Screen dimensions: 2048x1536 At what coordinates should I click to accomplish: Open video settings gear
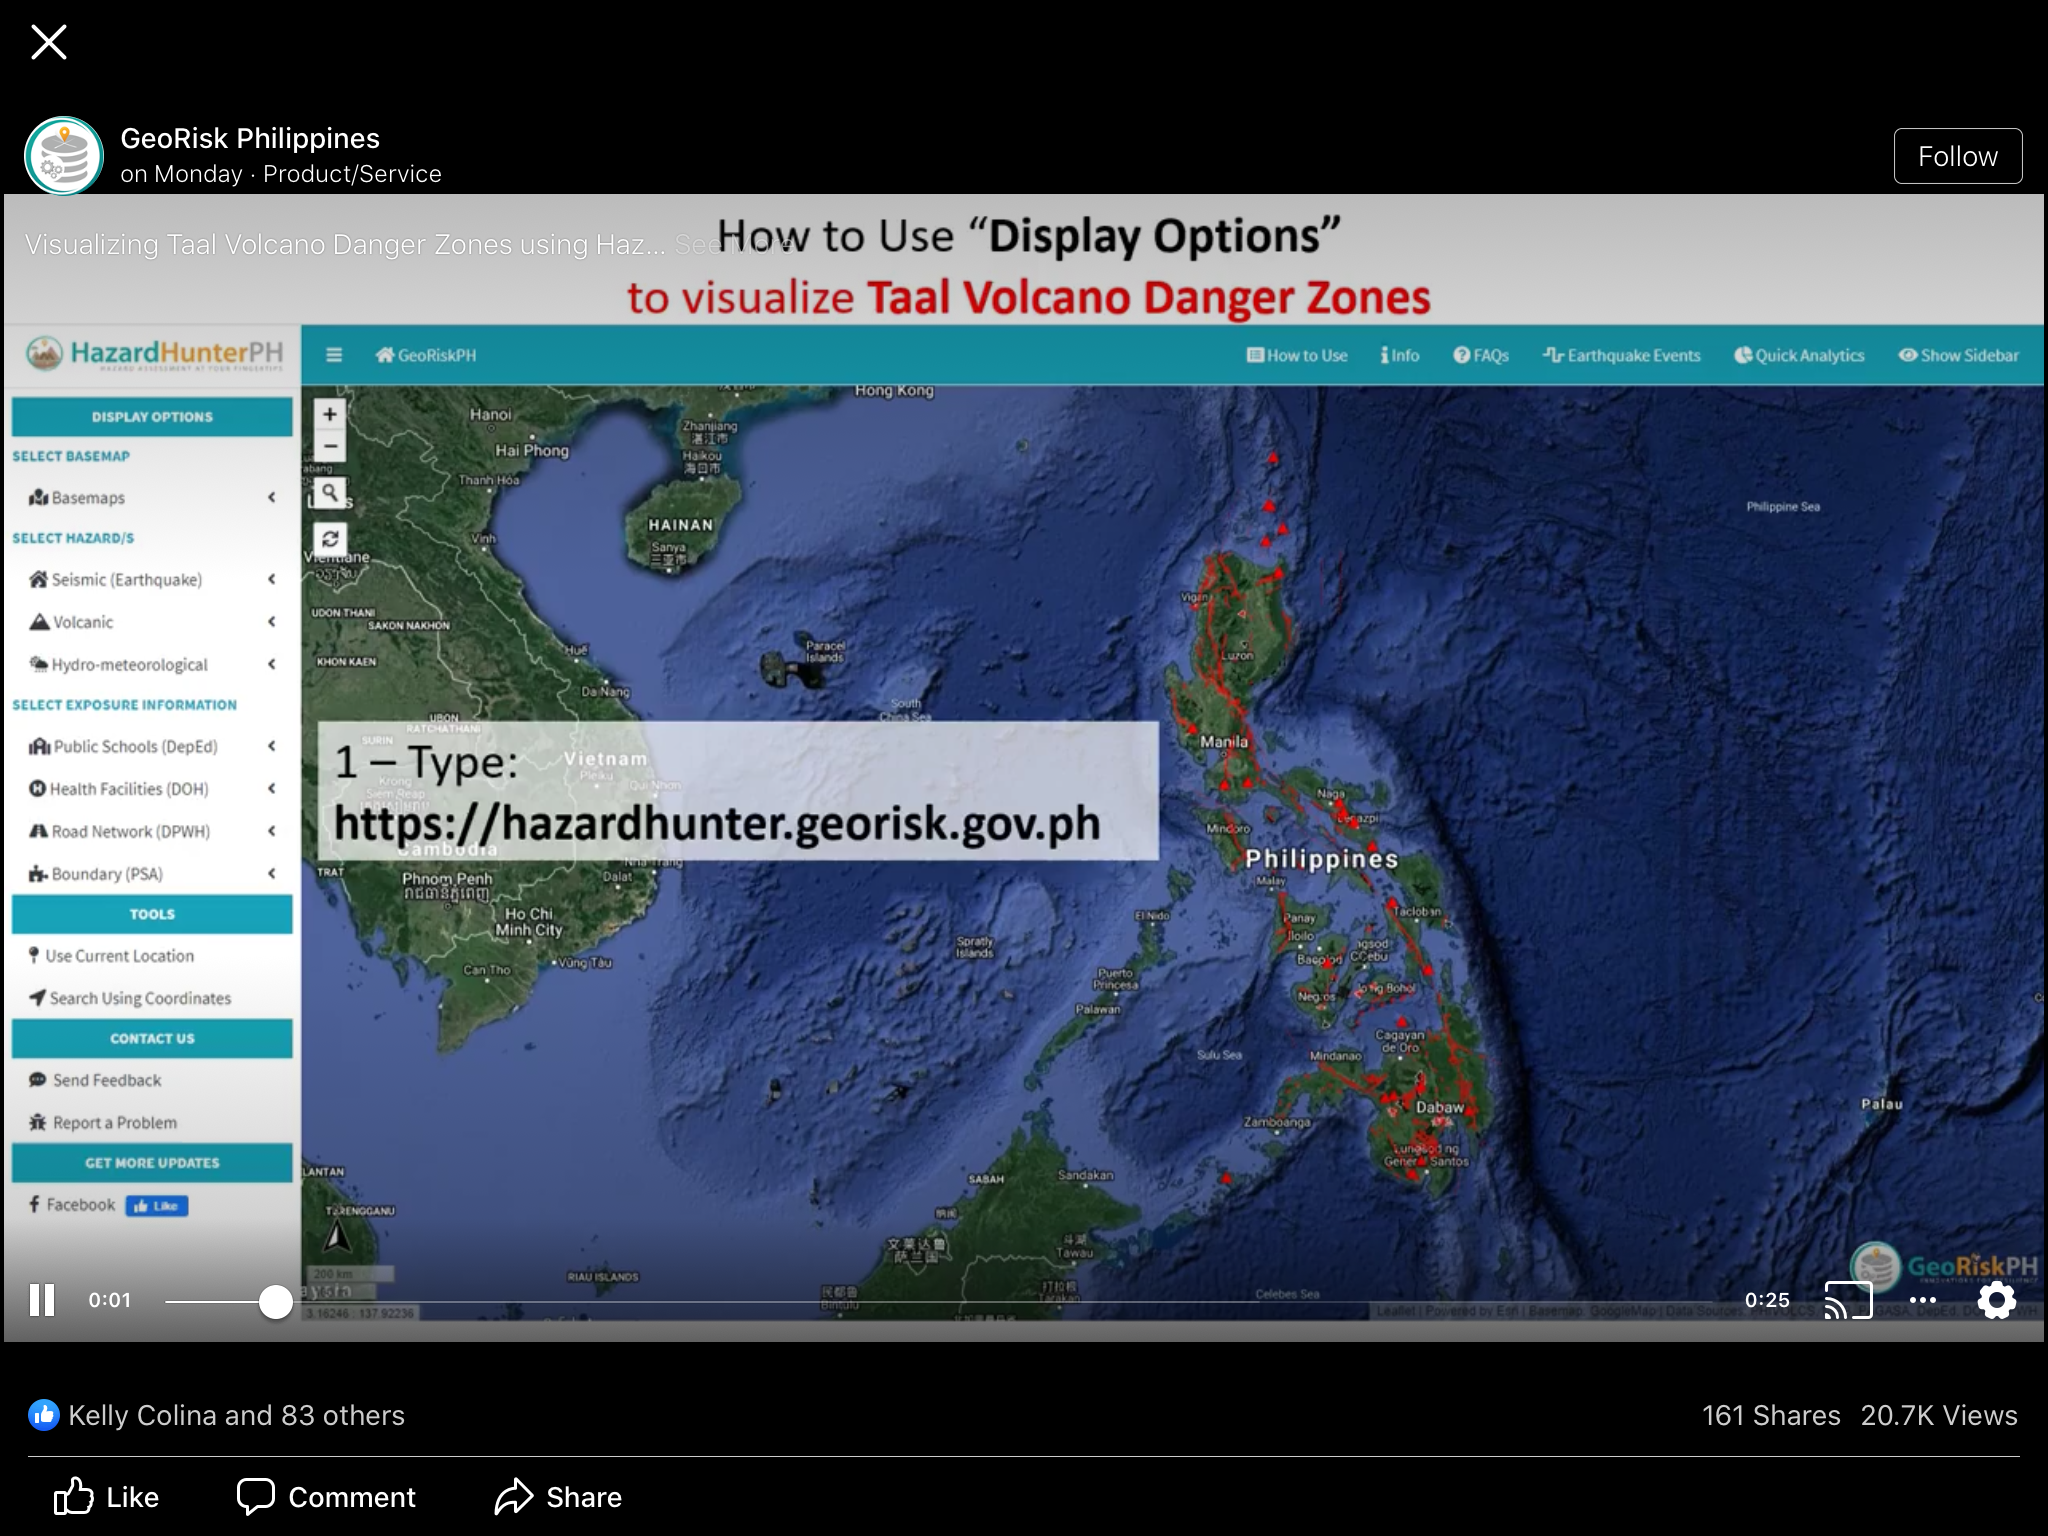point(1996,1300)
